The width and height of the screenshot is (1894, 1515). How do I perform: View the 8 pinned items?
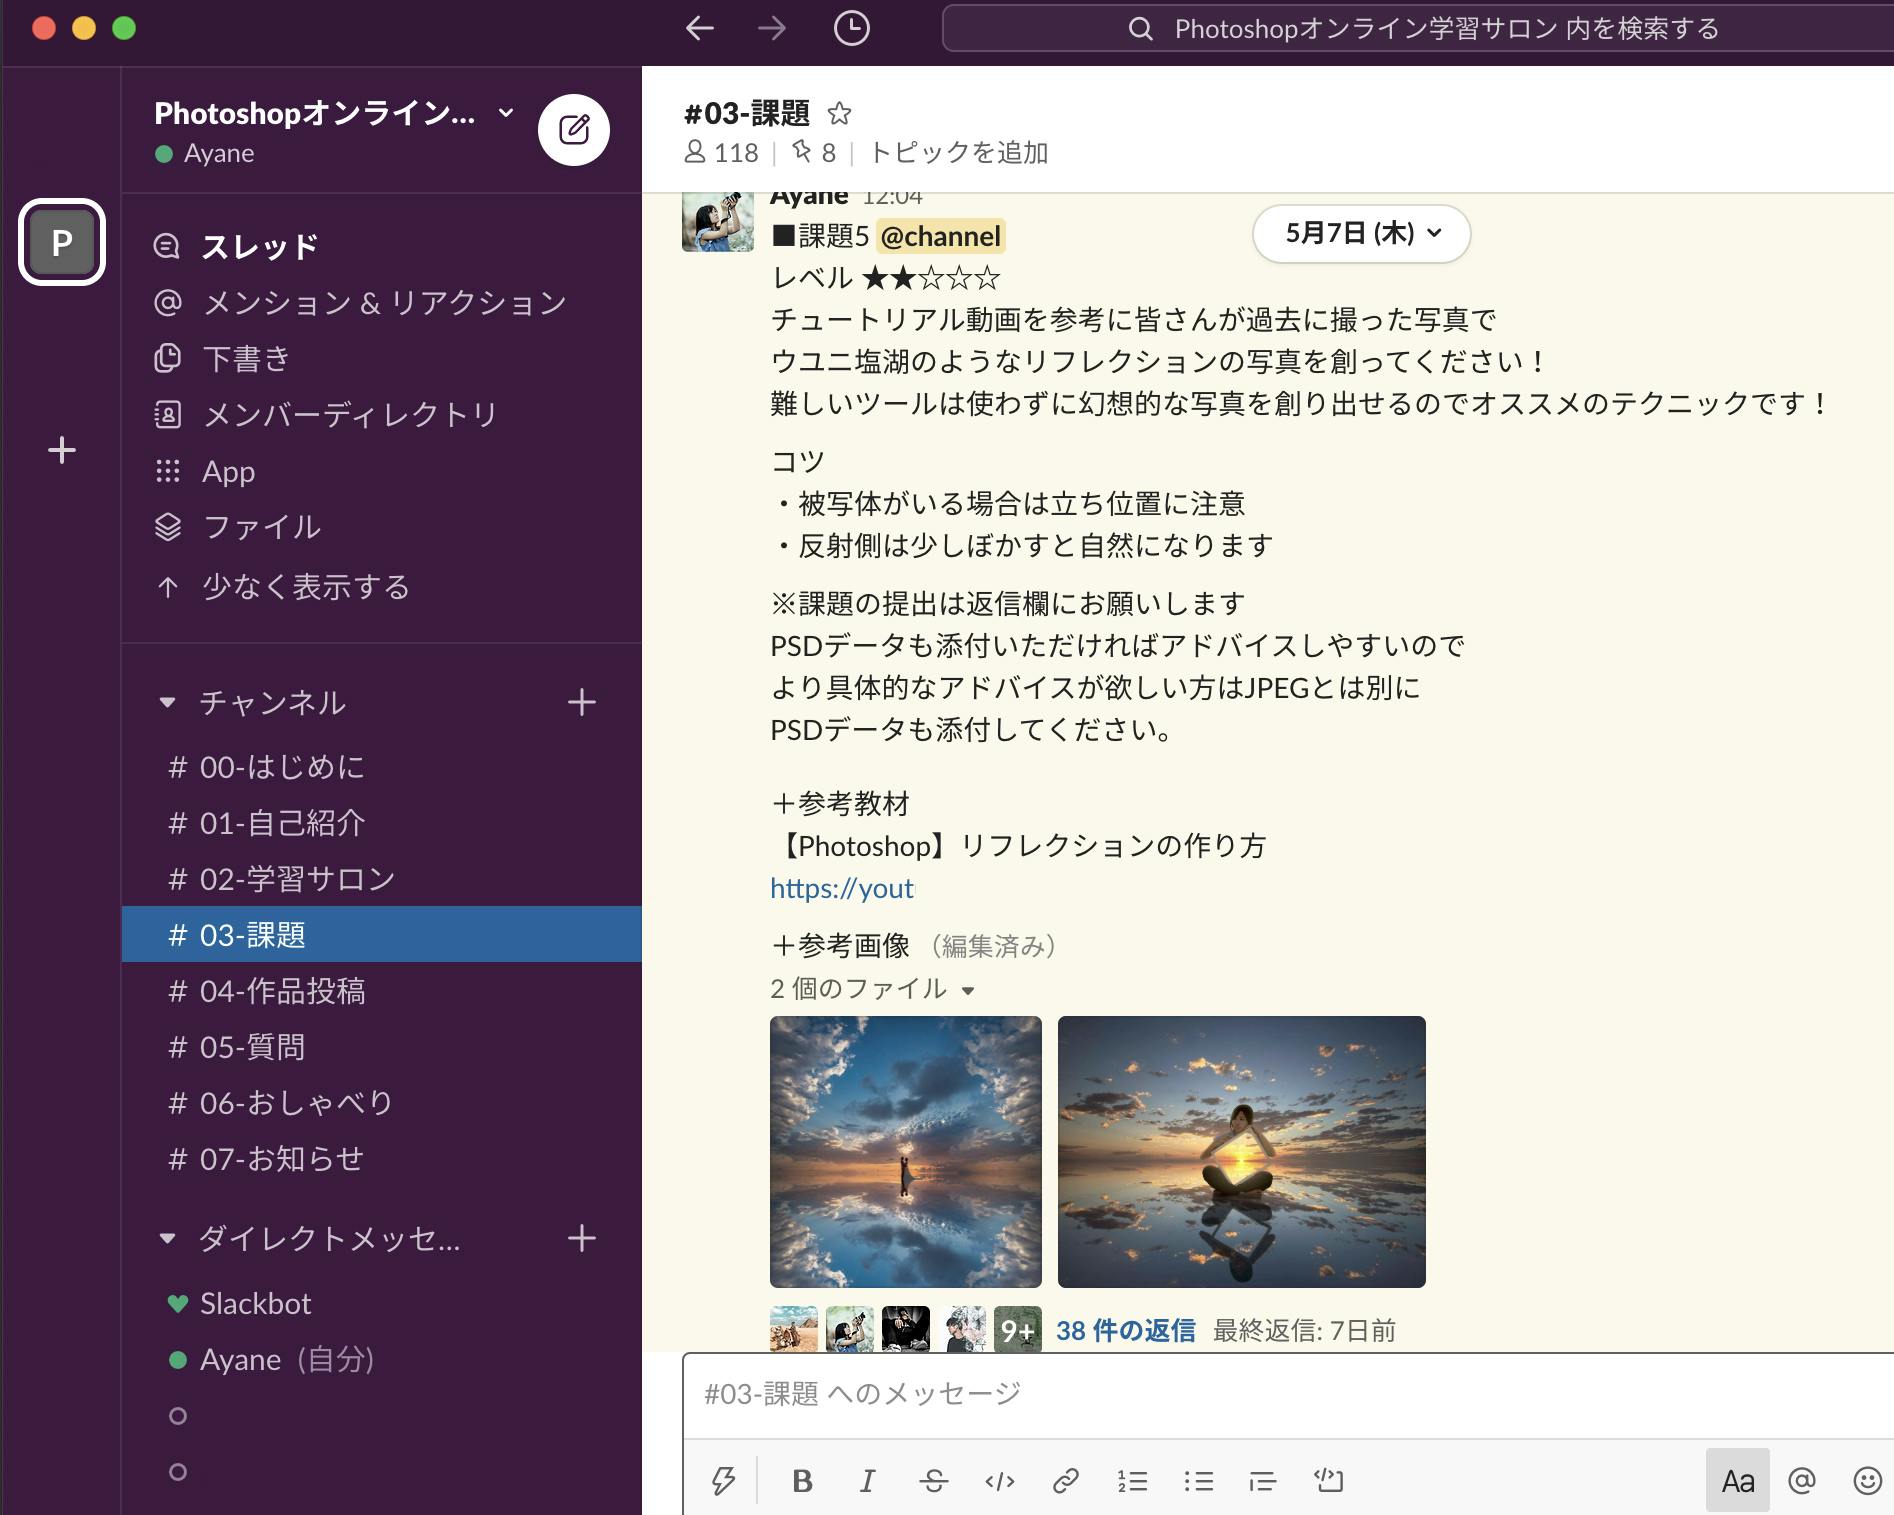(x=814, y=153)
